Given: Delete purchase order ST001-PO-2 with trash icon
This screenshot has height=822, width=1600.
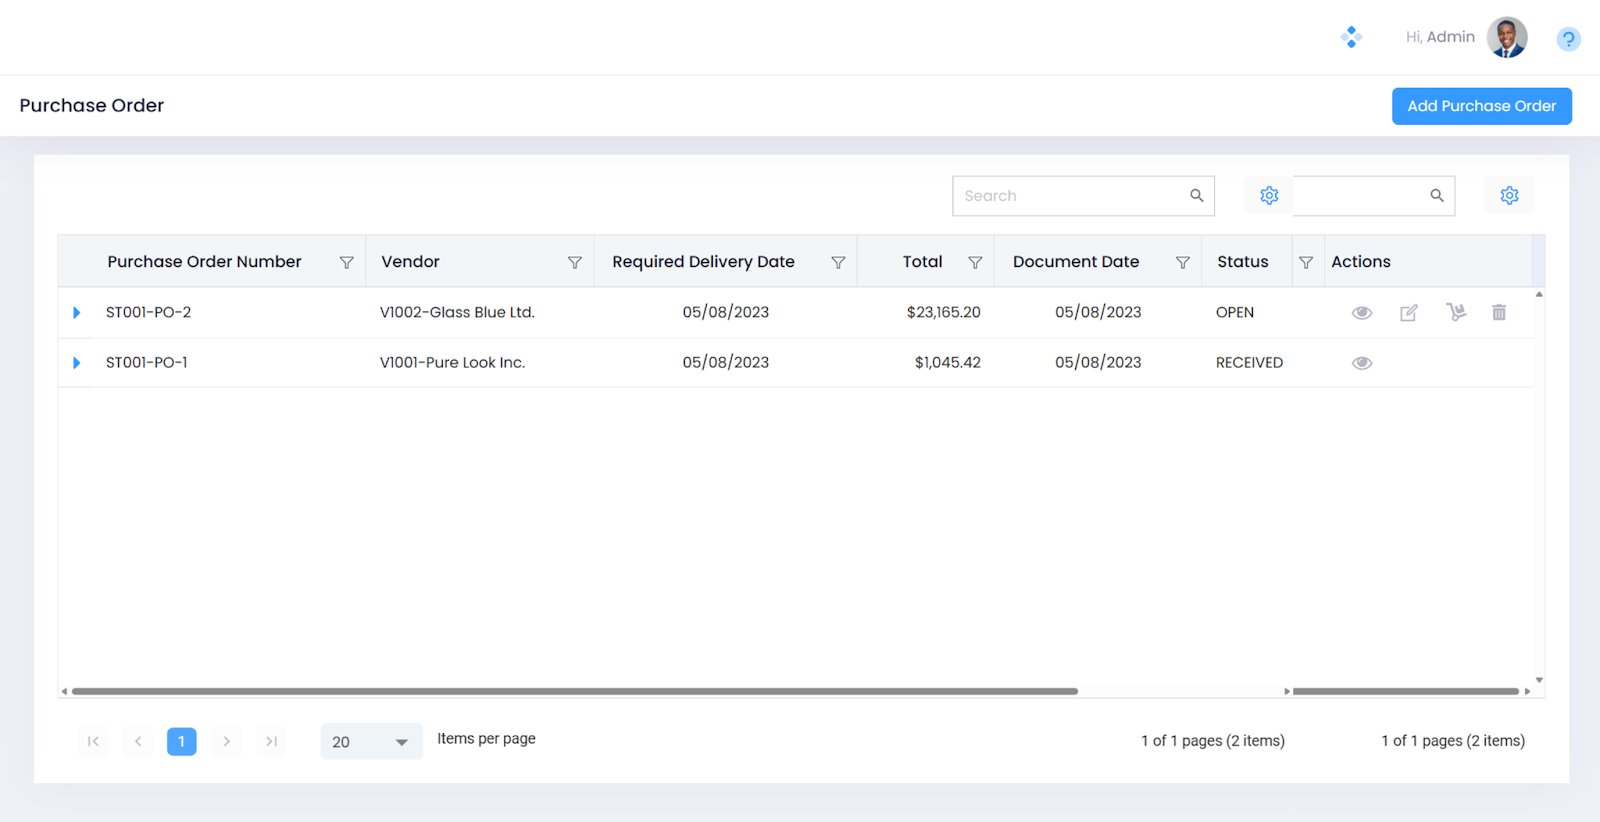Looking at the screenshot, I should click(x=1498, y=313).
